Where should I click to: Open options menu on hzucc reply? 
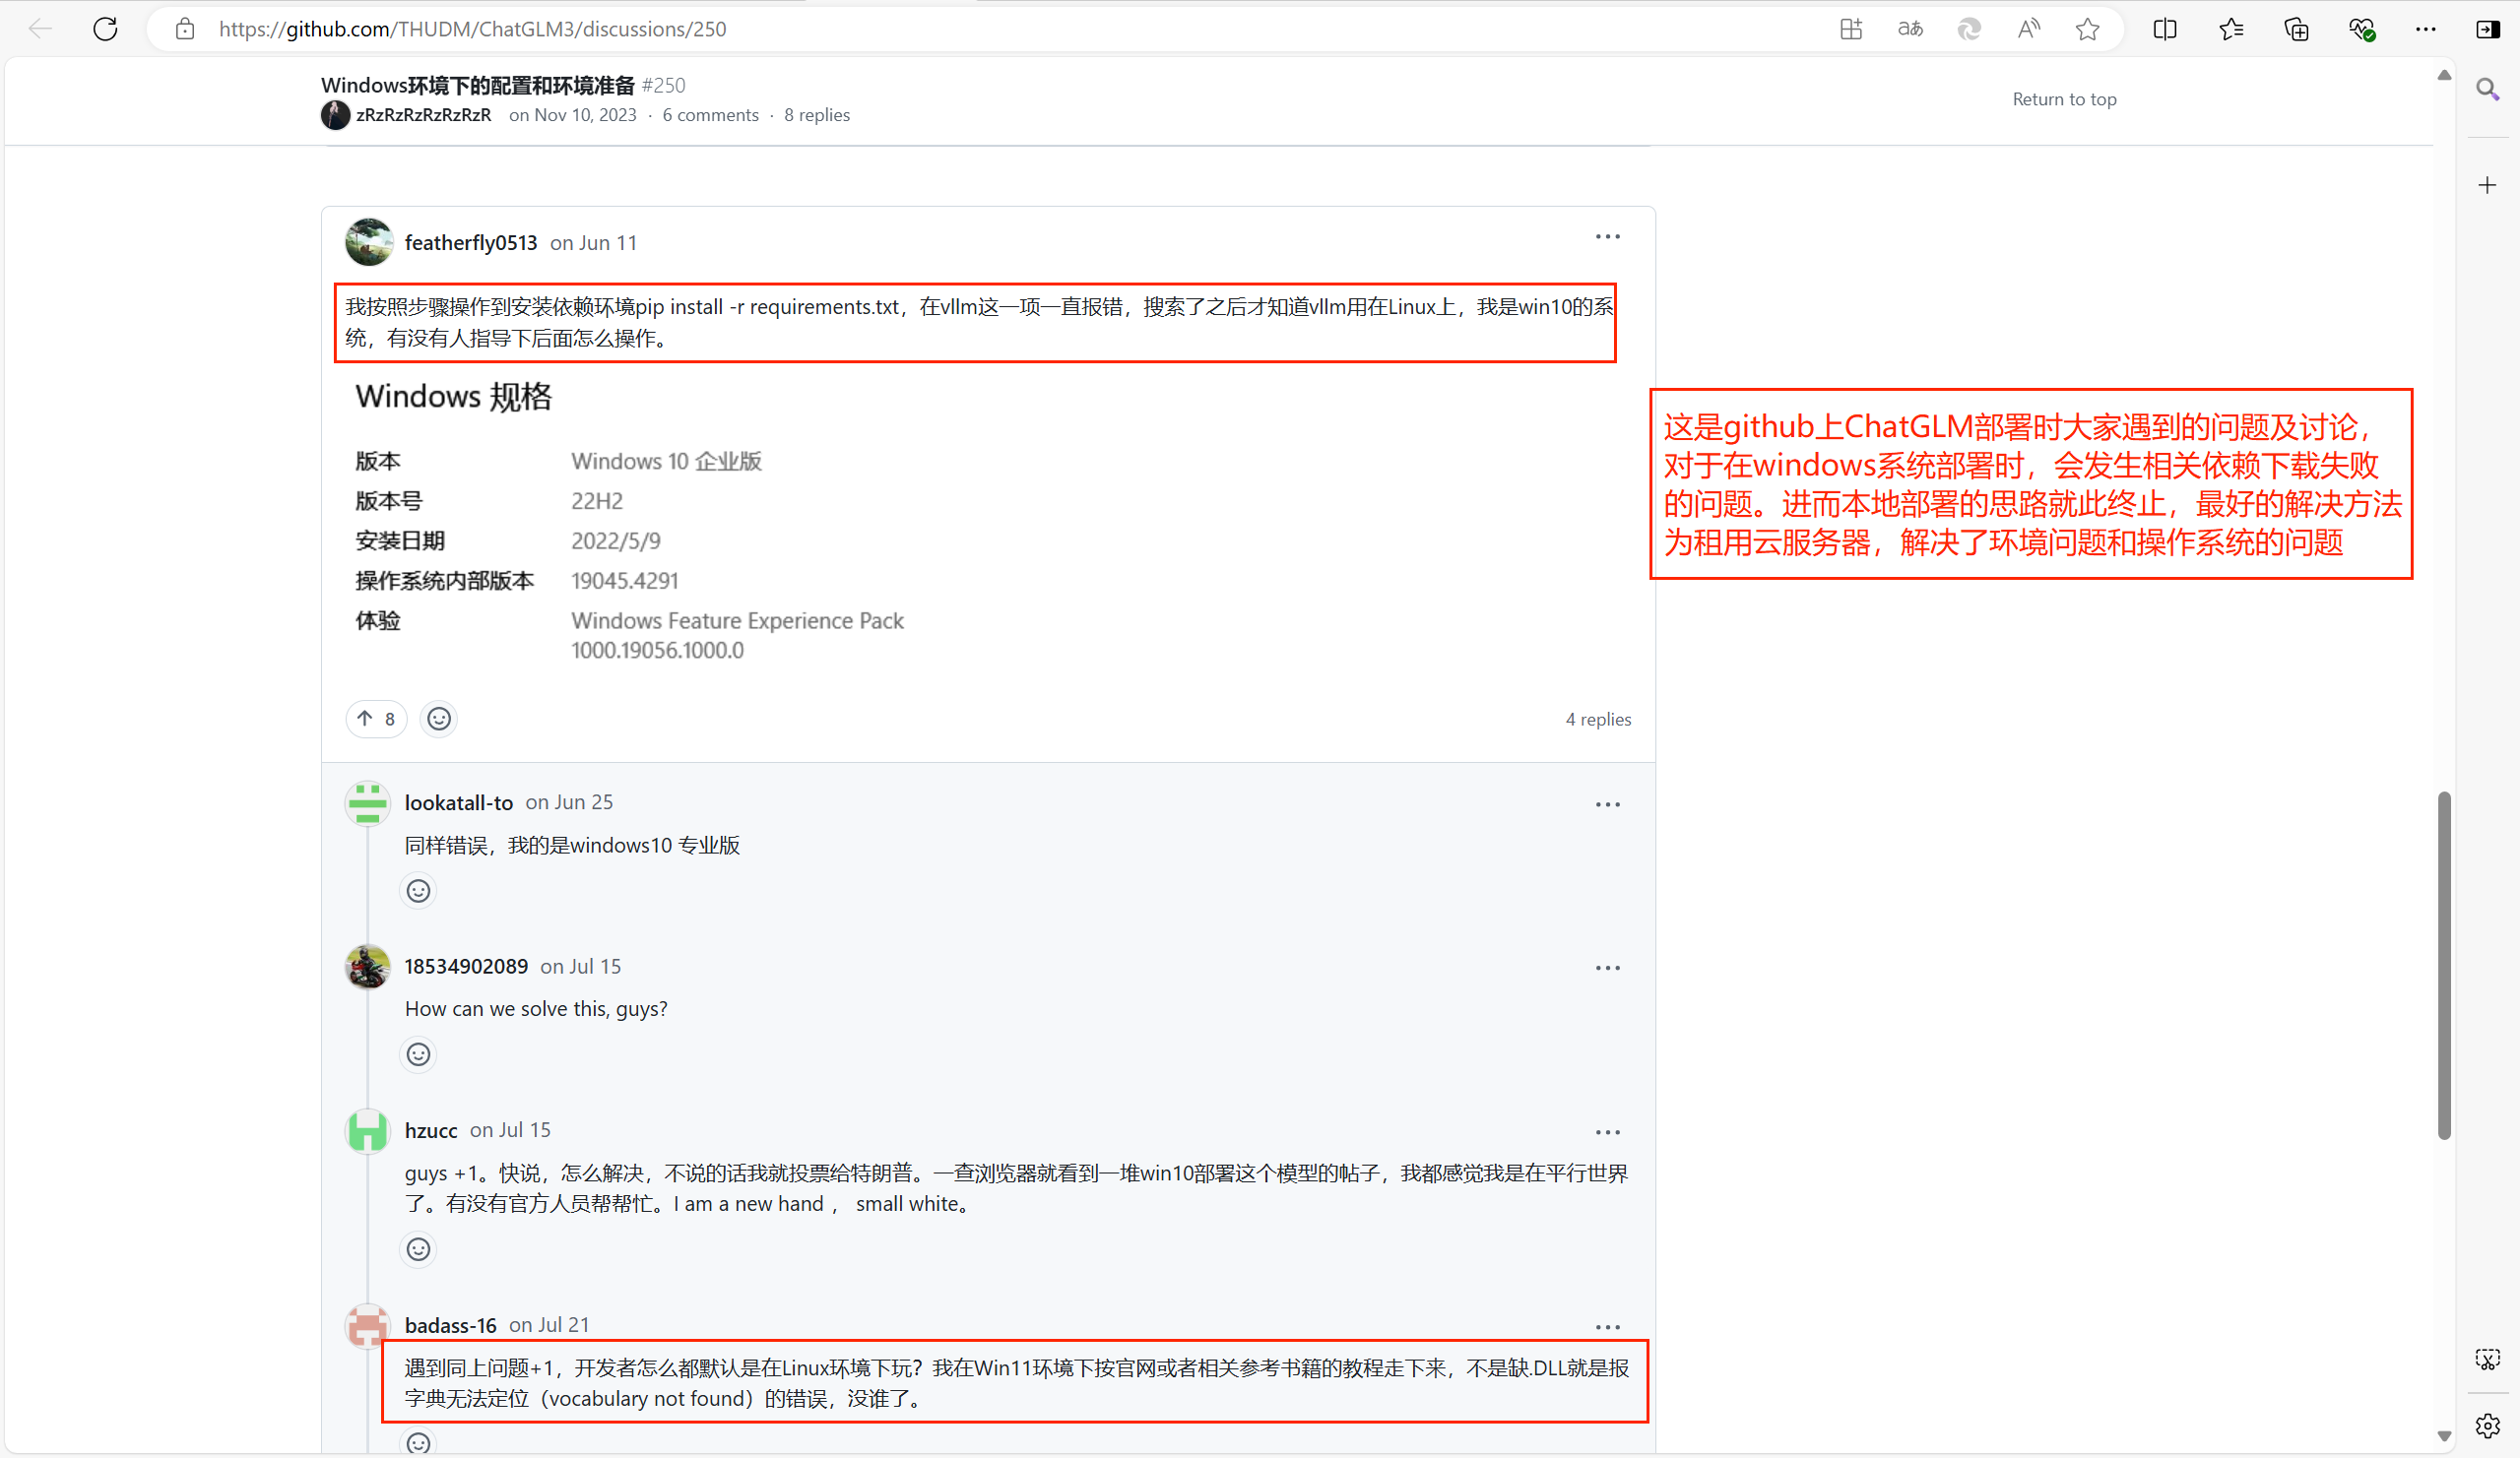click(x=1608, y=1133)
